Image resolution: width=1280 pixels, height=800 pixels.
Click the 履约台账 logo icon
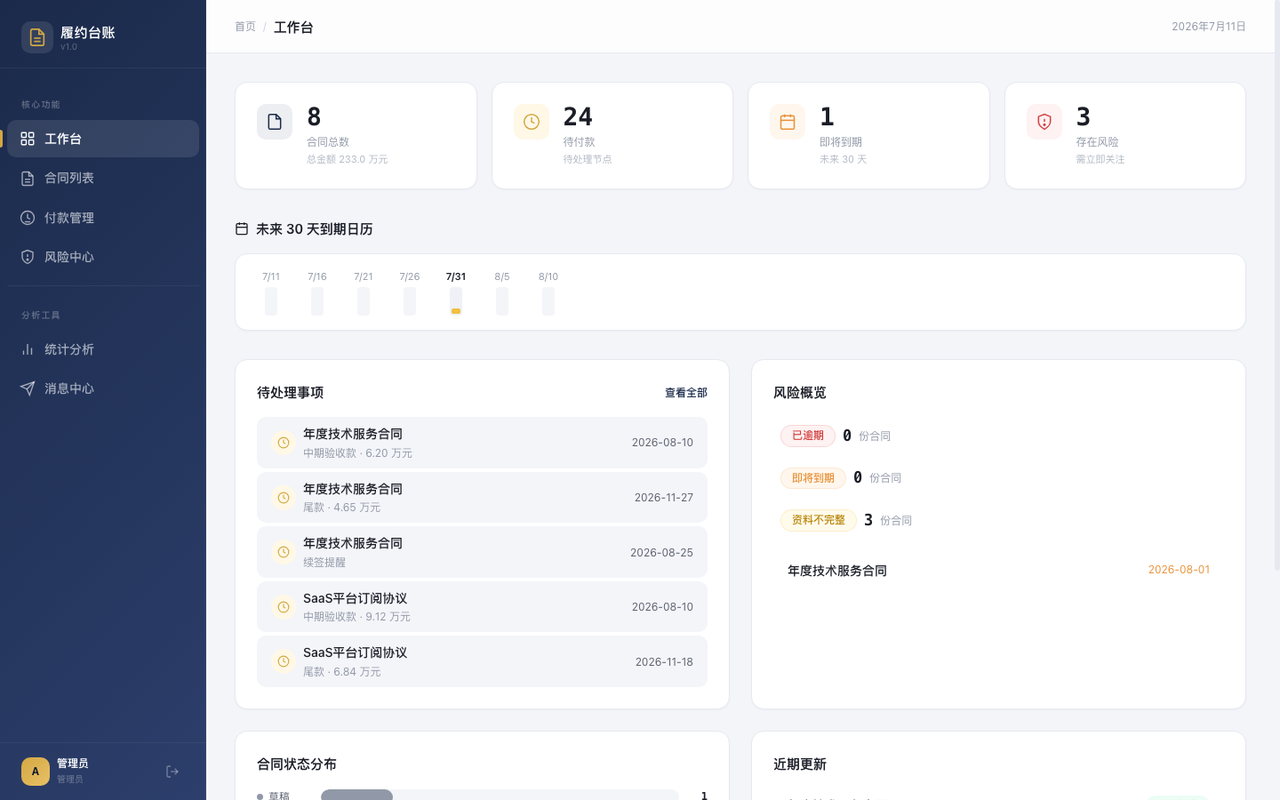tap(37, 38)
